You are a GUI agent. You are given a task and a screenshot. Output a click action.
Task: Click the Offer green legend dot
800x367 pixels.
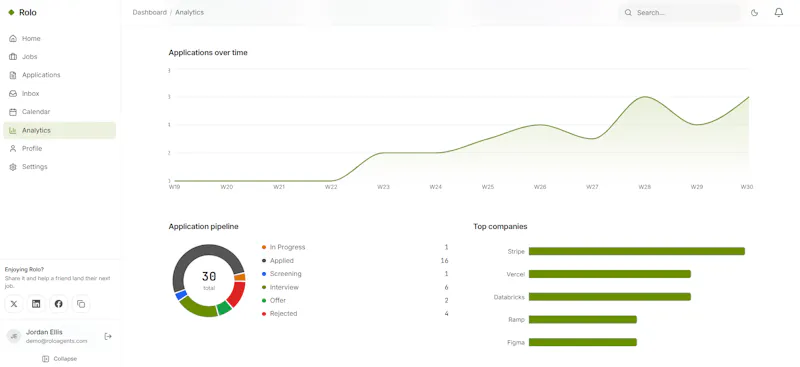pos(264,300)
